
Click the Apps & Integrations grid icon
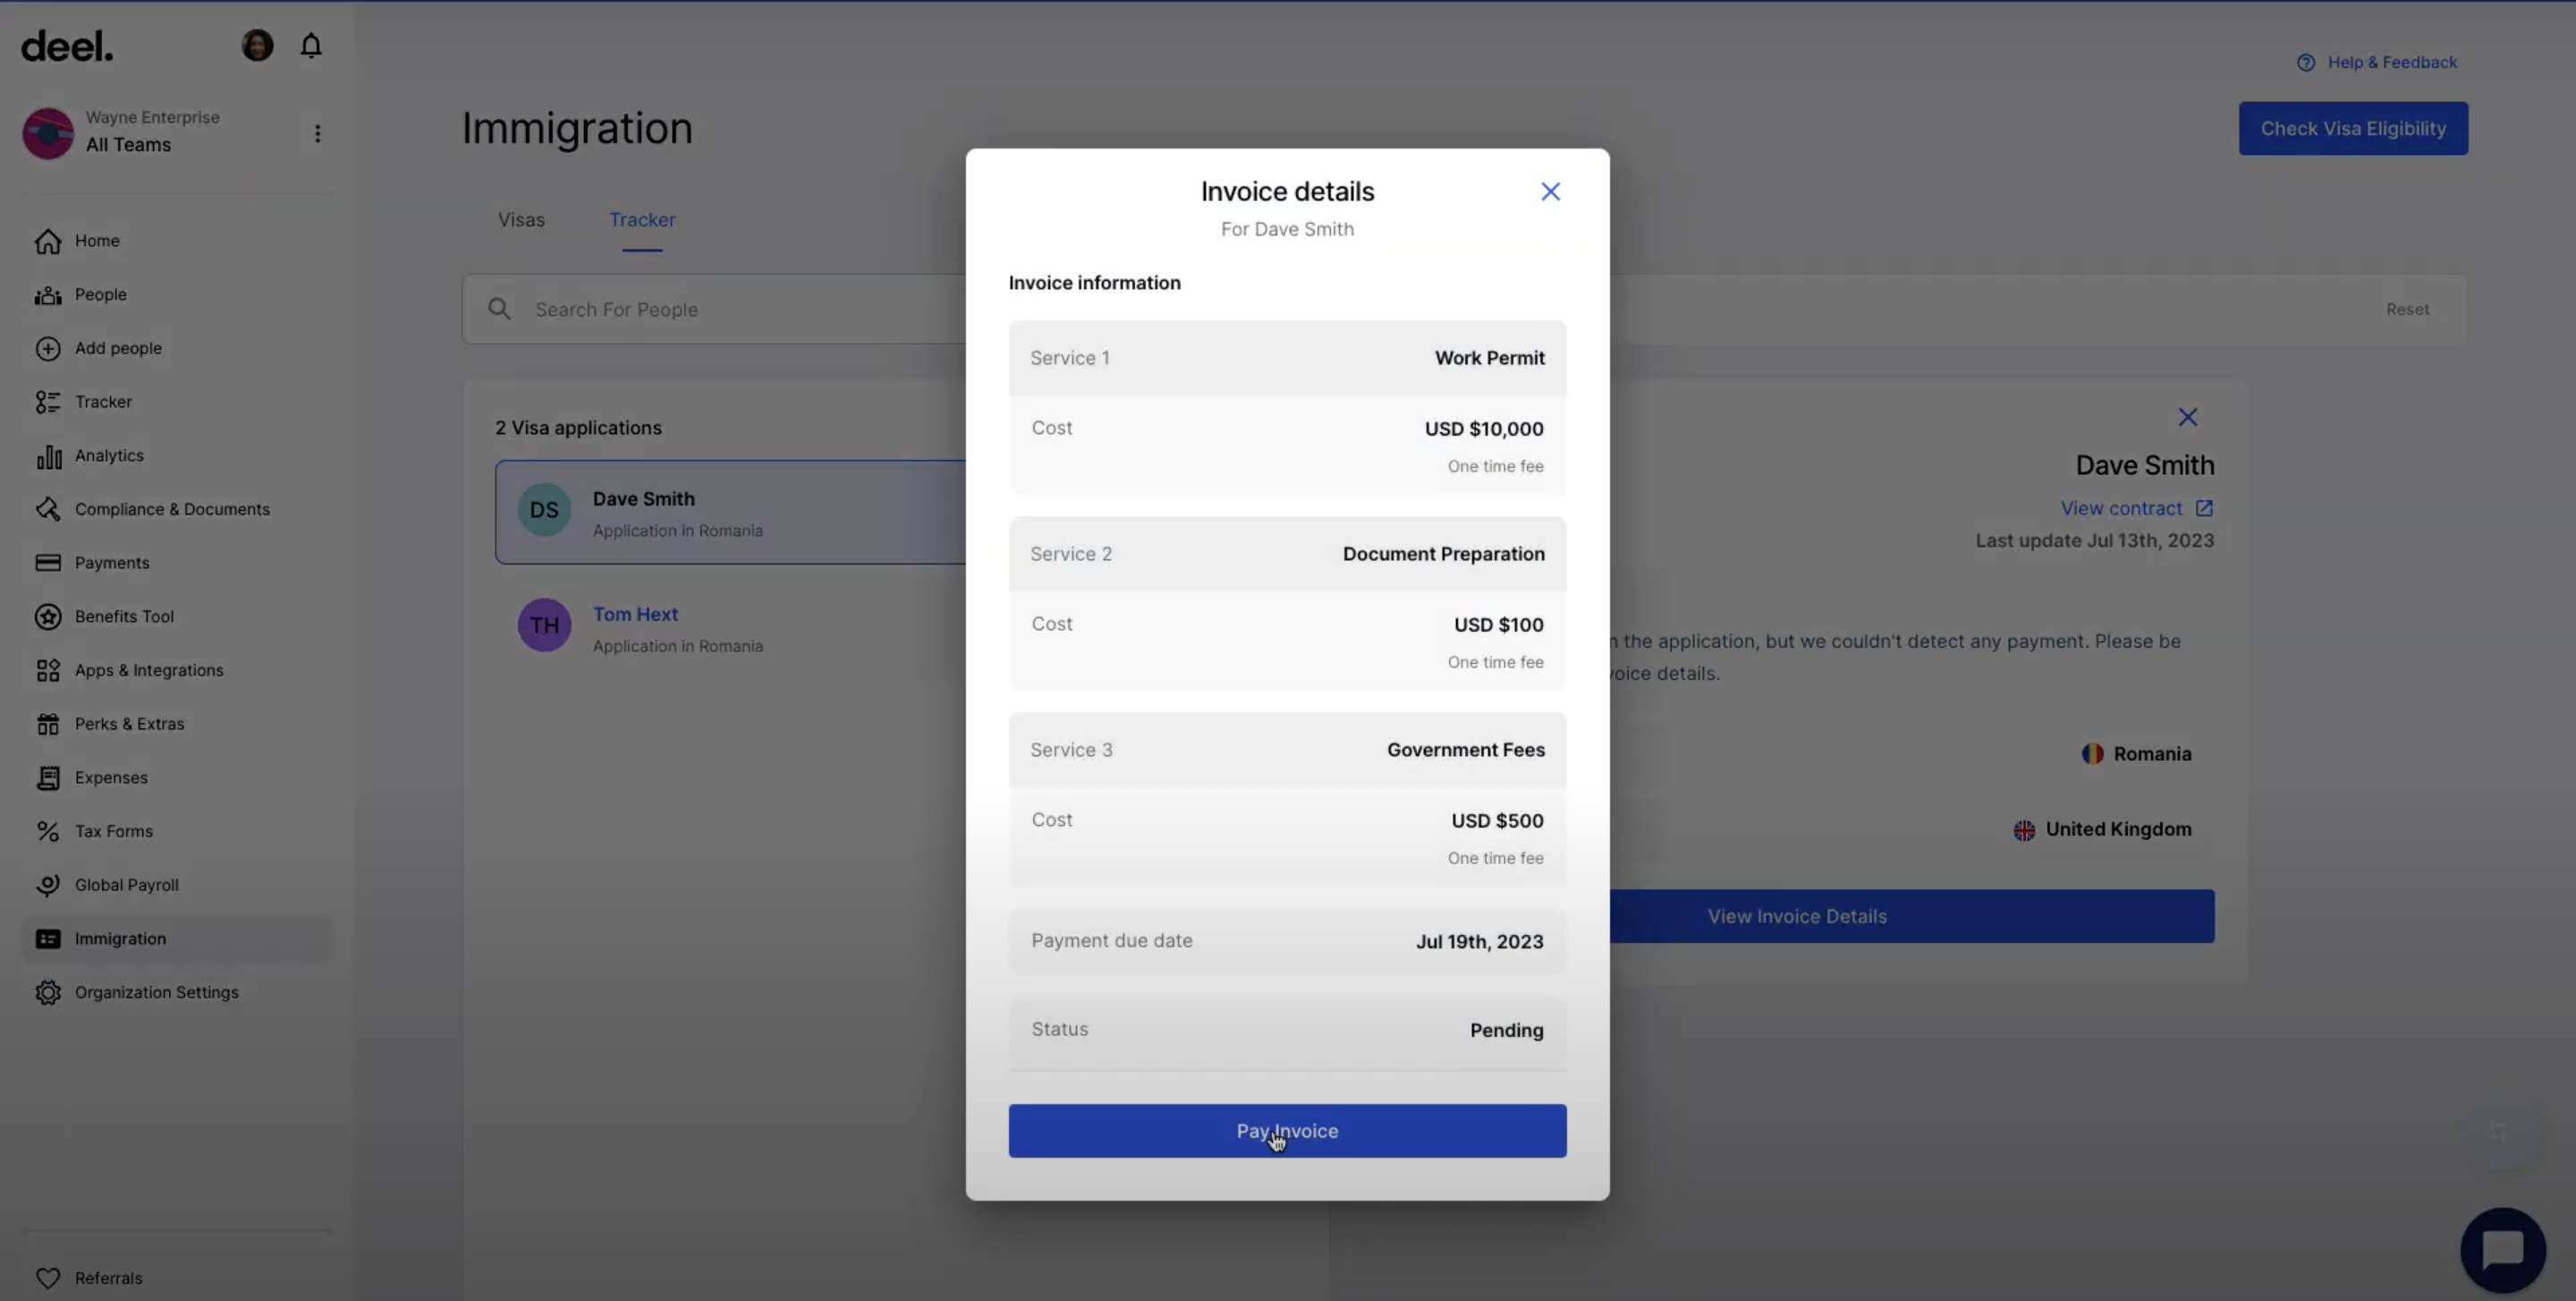pyautogui.click(x=48, y=670)
